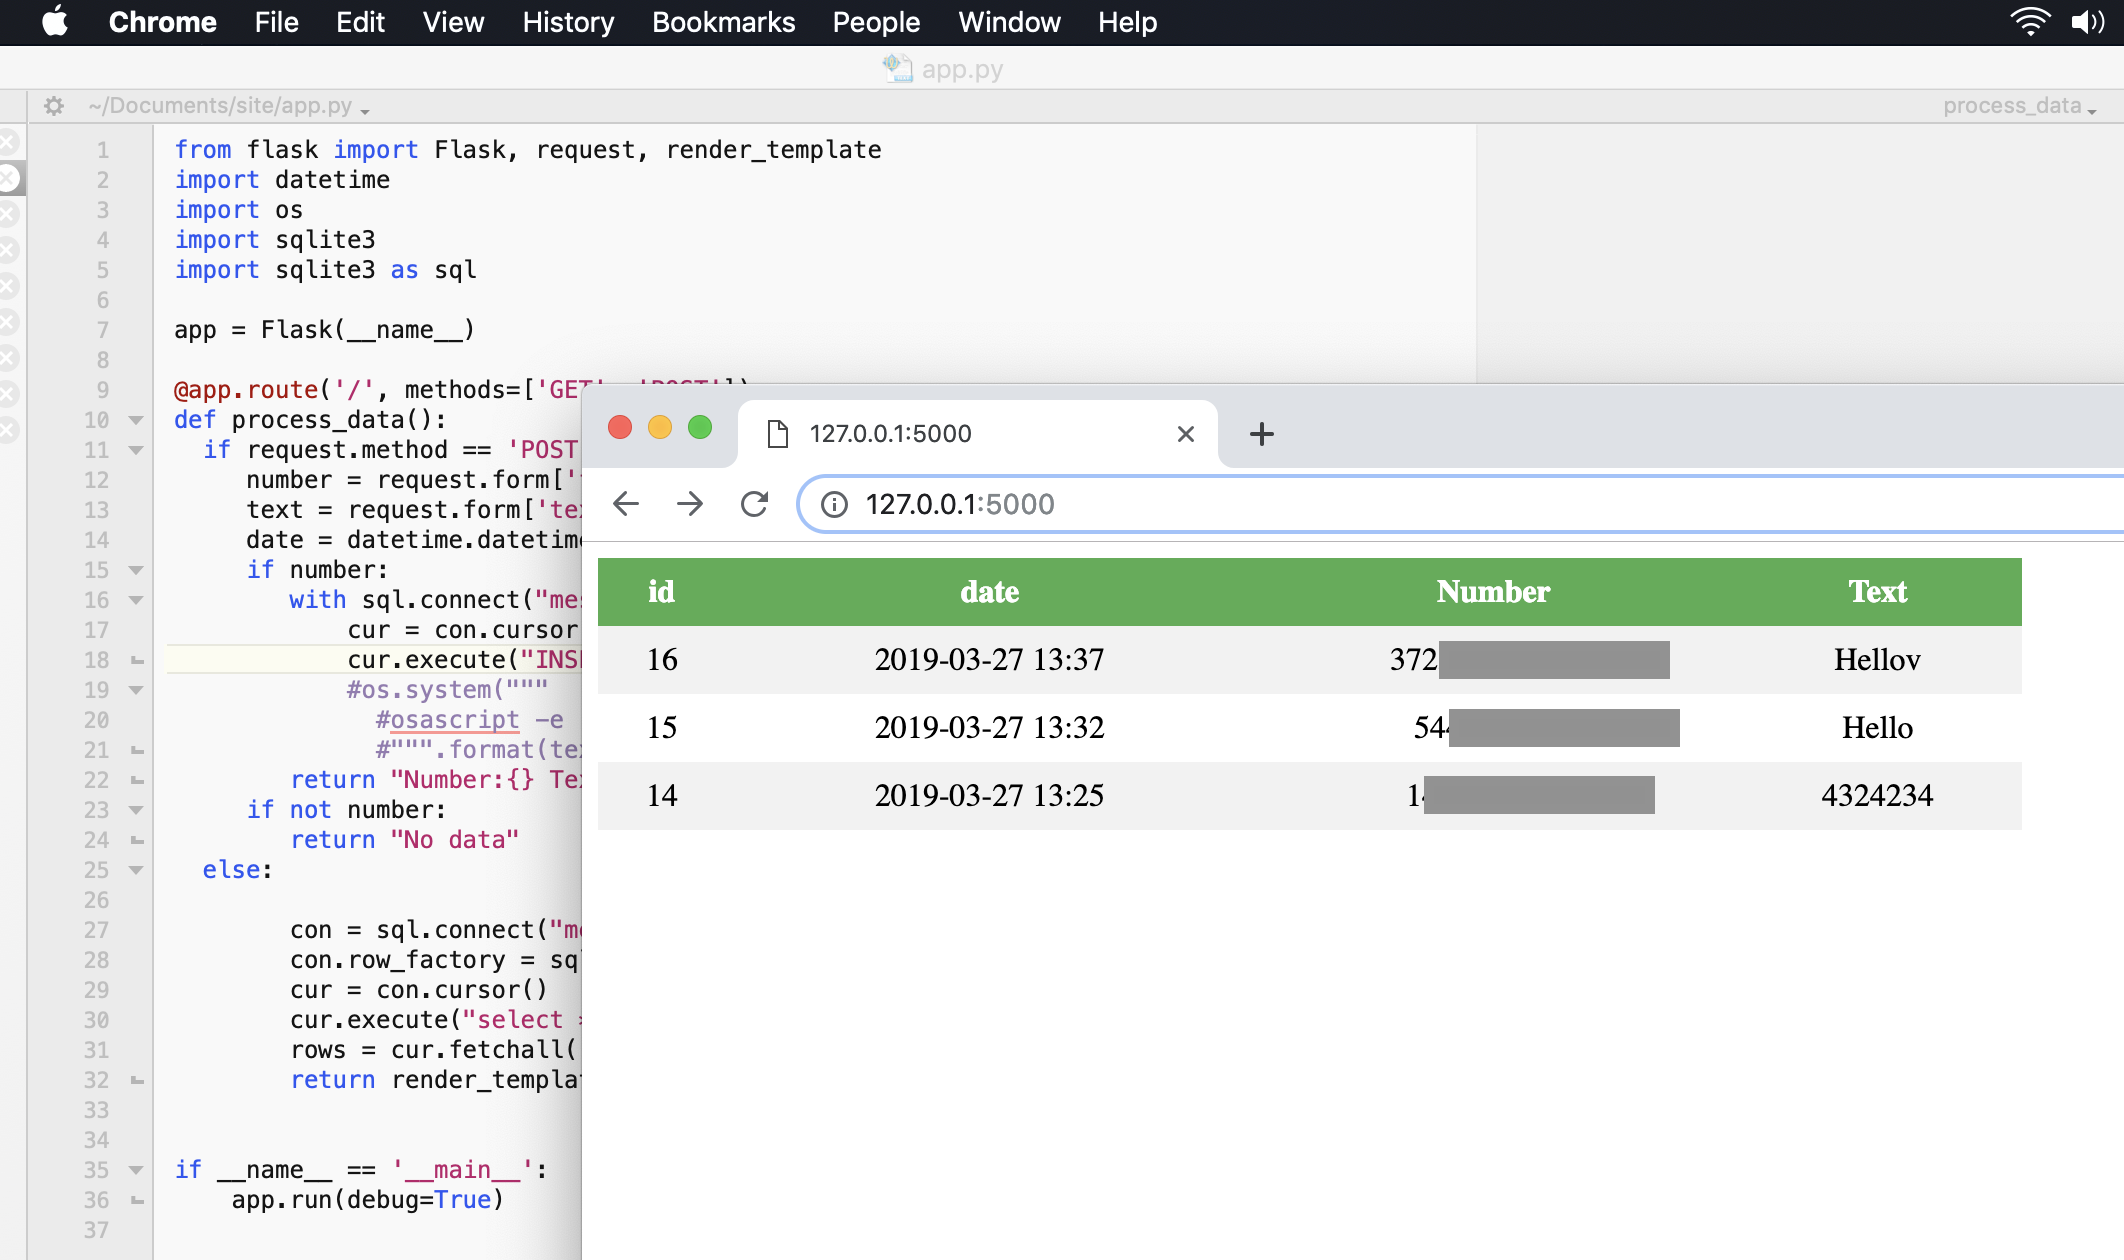Collapse the fold arrow at line 23
2124x1260 pixels.
pos(136,810)
